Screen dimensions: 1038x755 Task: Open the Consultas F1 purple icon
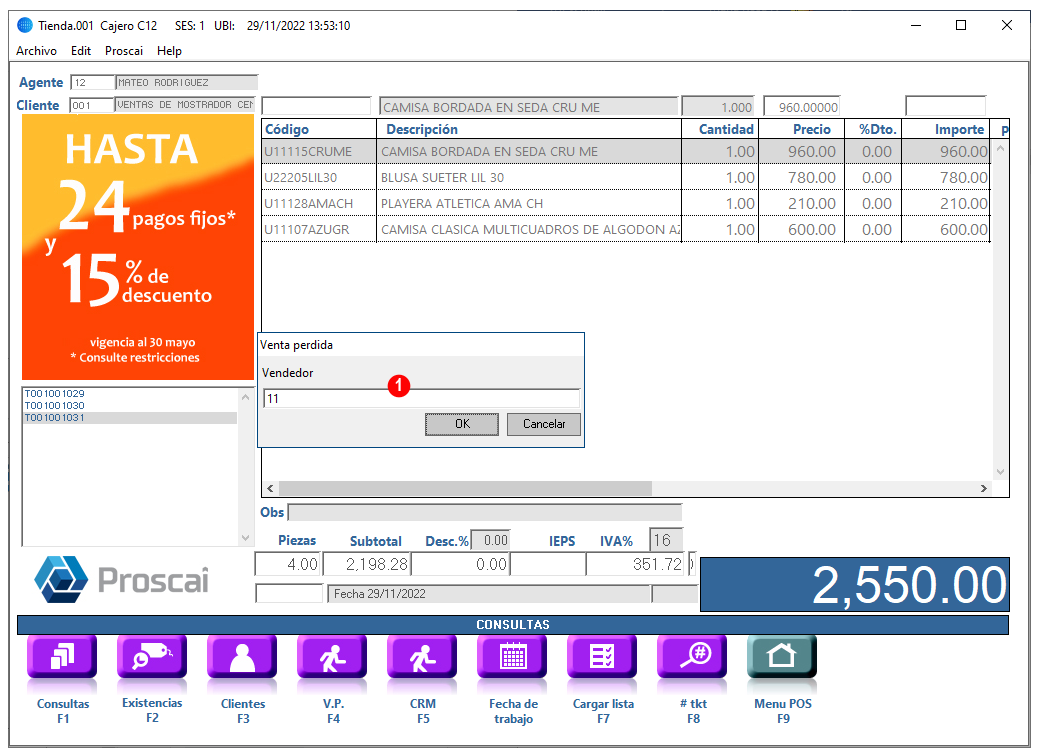tap(62, 656)
